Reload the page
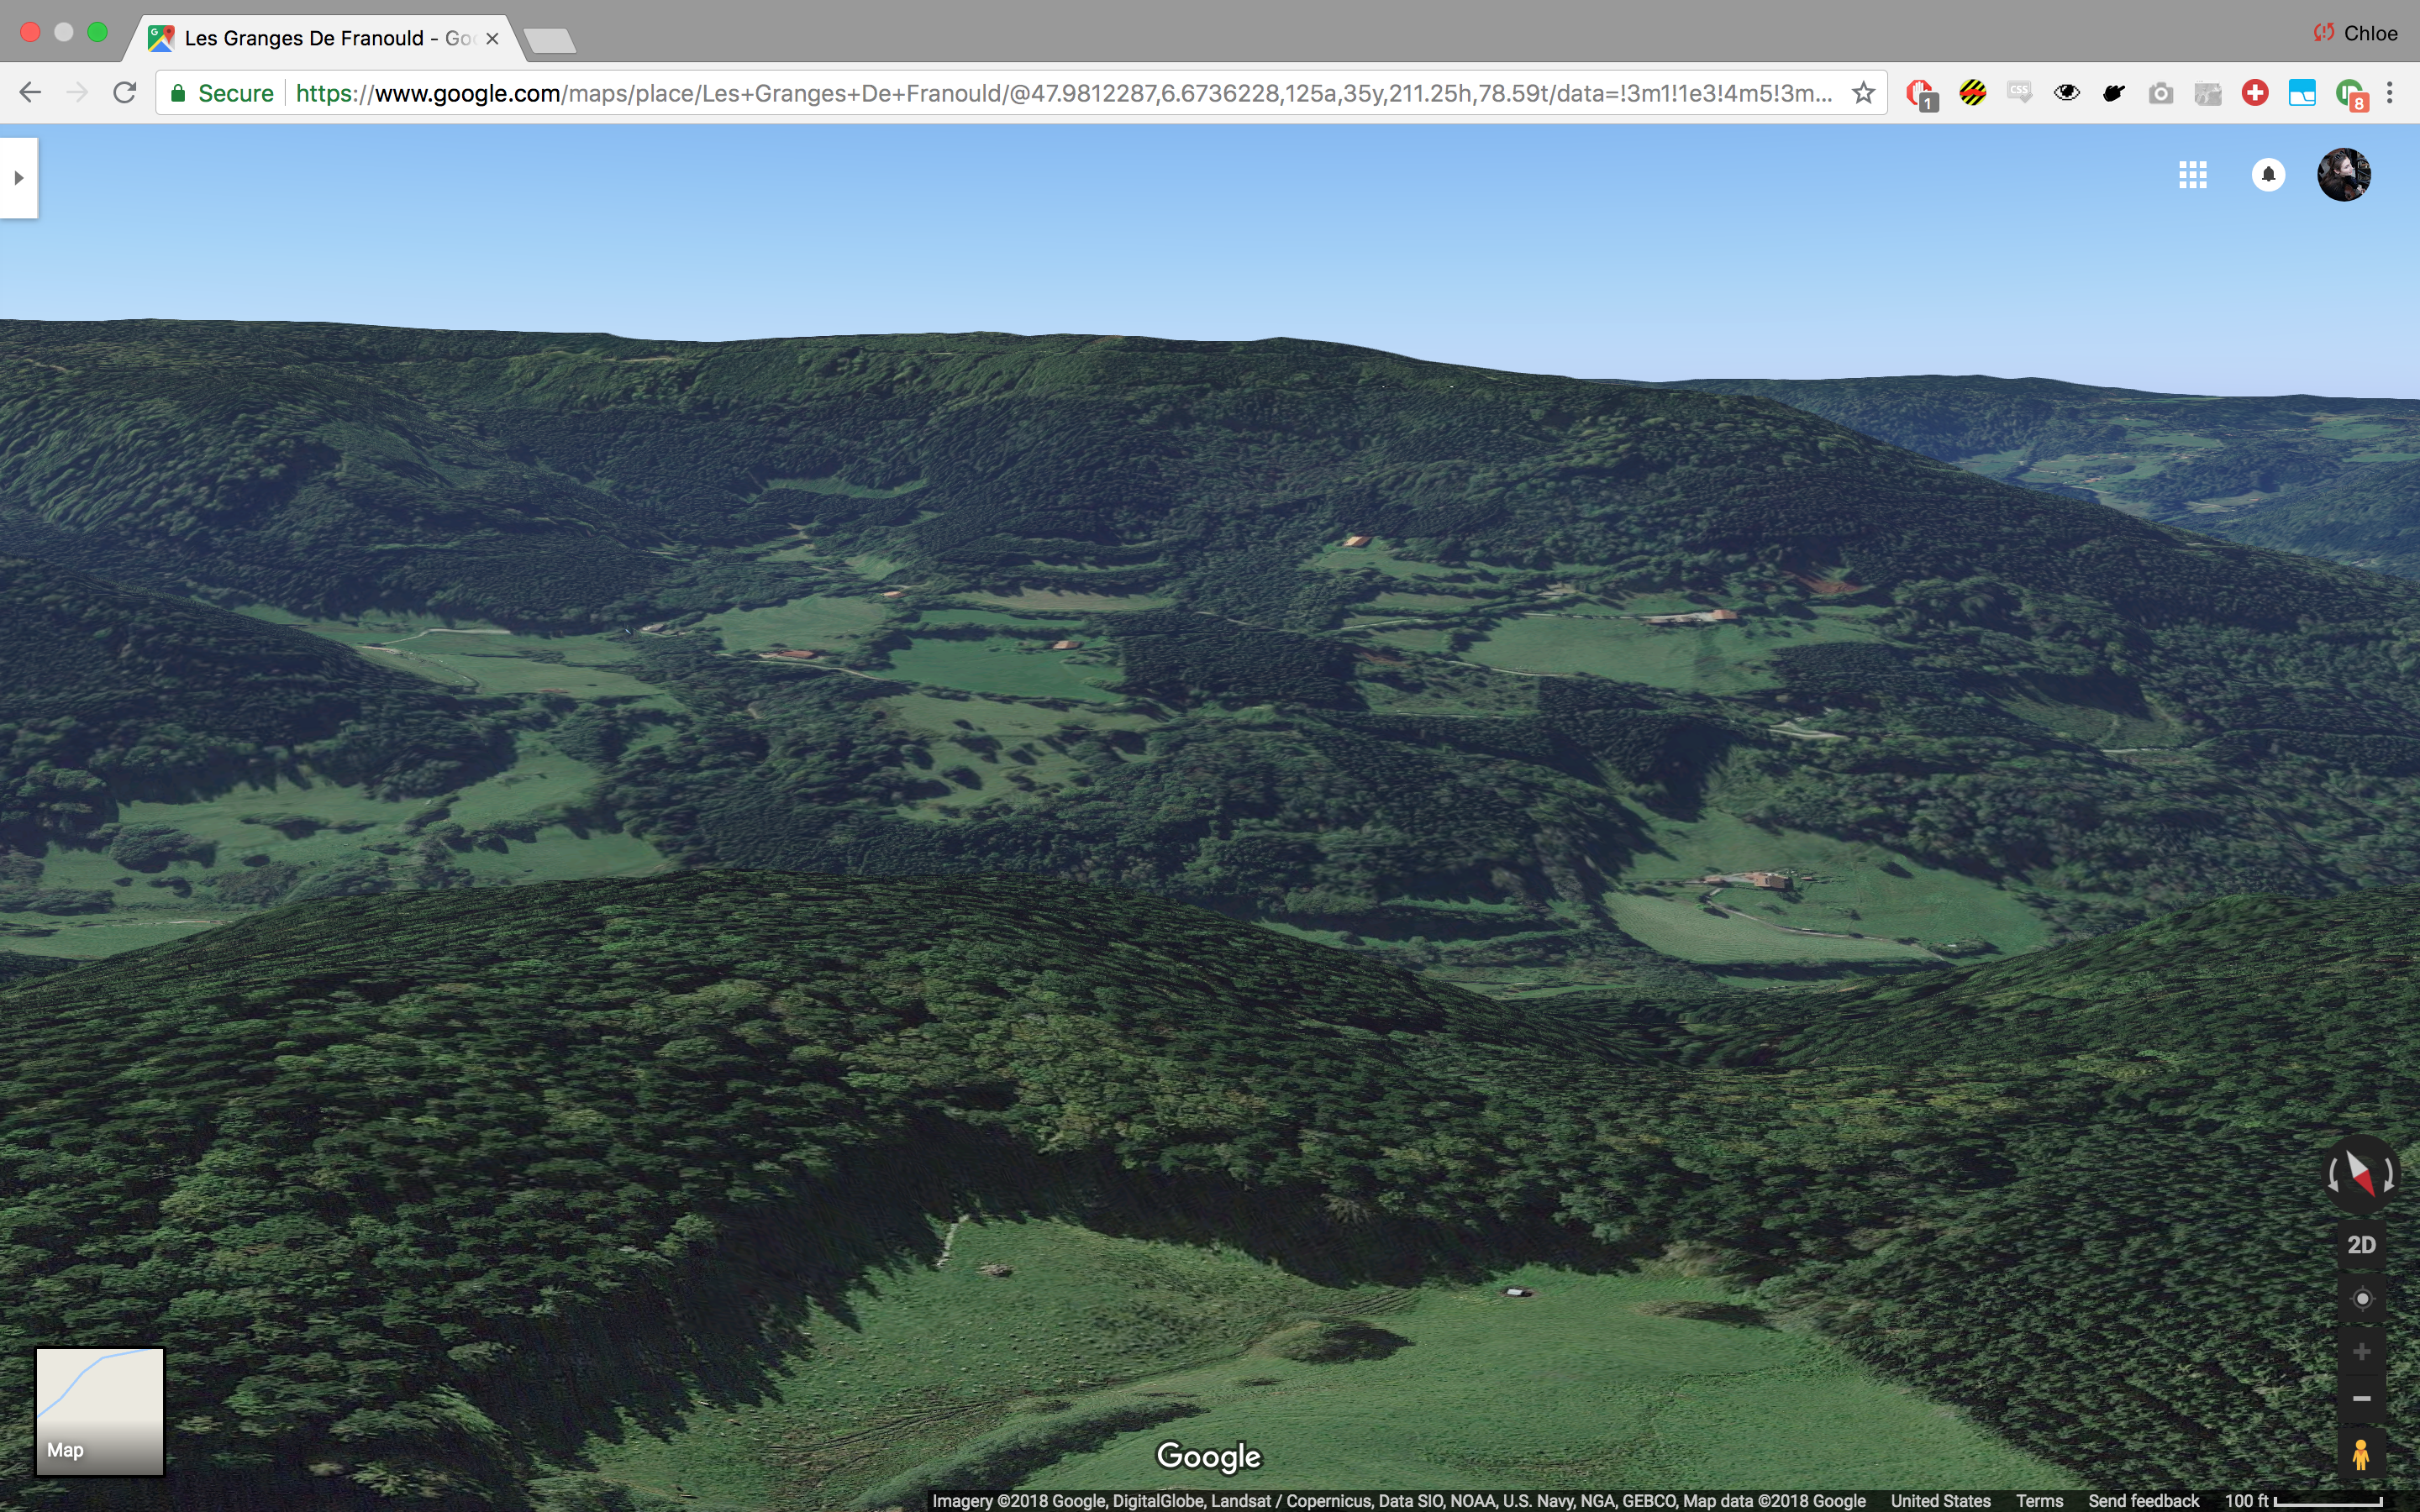 [x=125, y=93]
